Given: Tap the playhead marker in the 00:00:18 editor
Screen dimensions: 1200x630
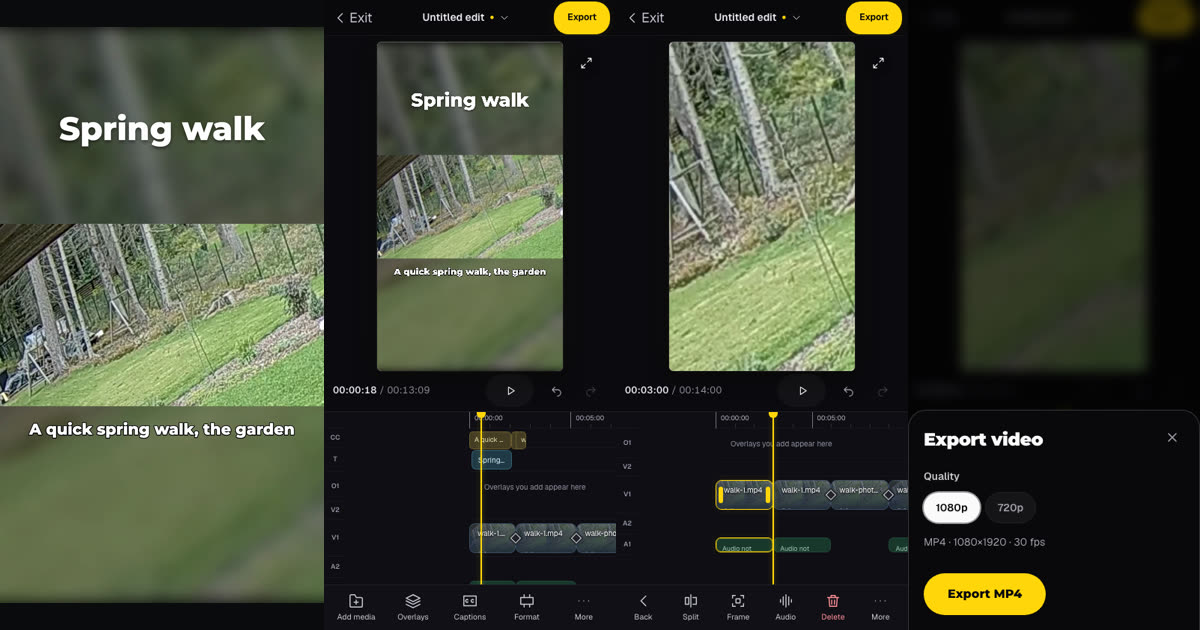Looking at the screenshot, I should [481, 415].
